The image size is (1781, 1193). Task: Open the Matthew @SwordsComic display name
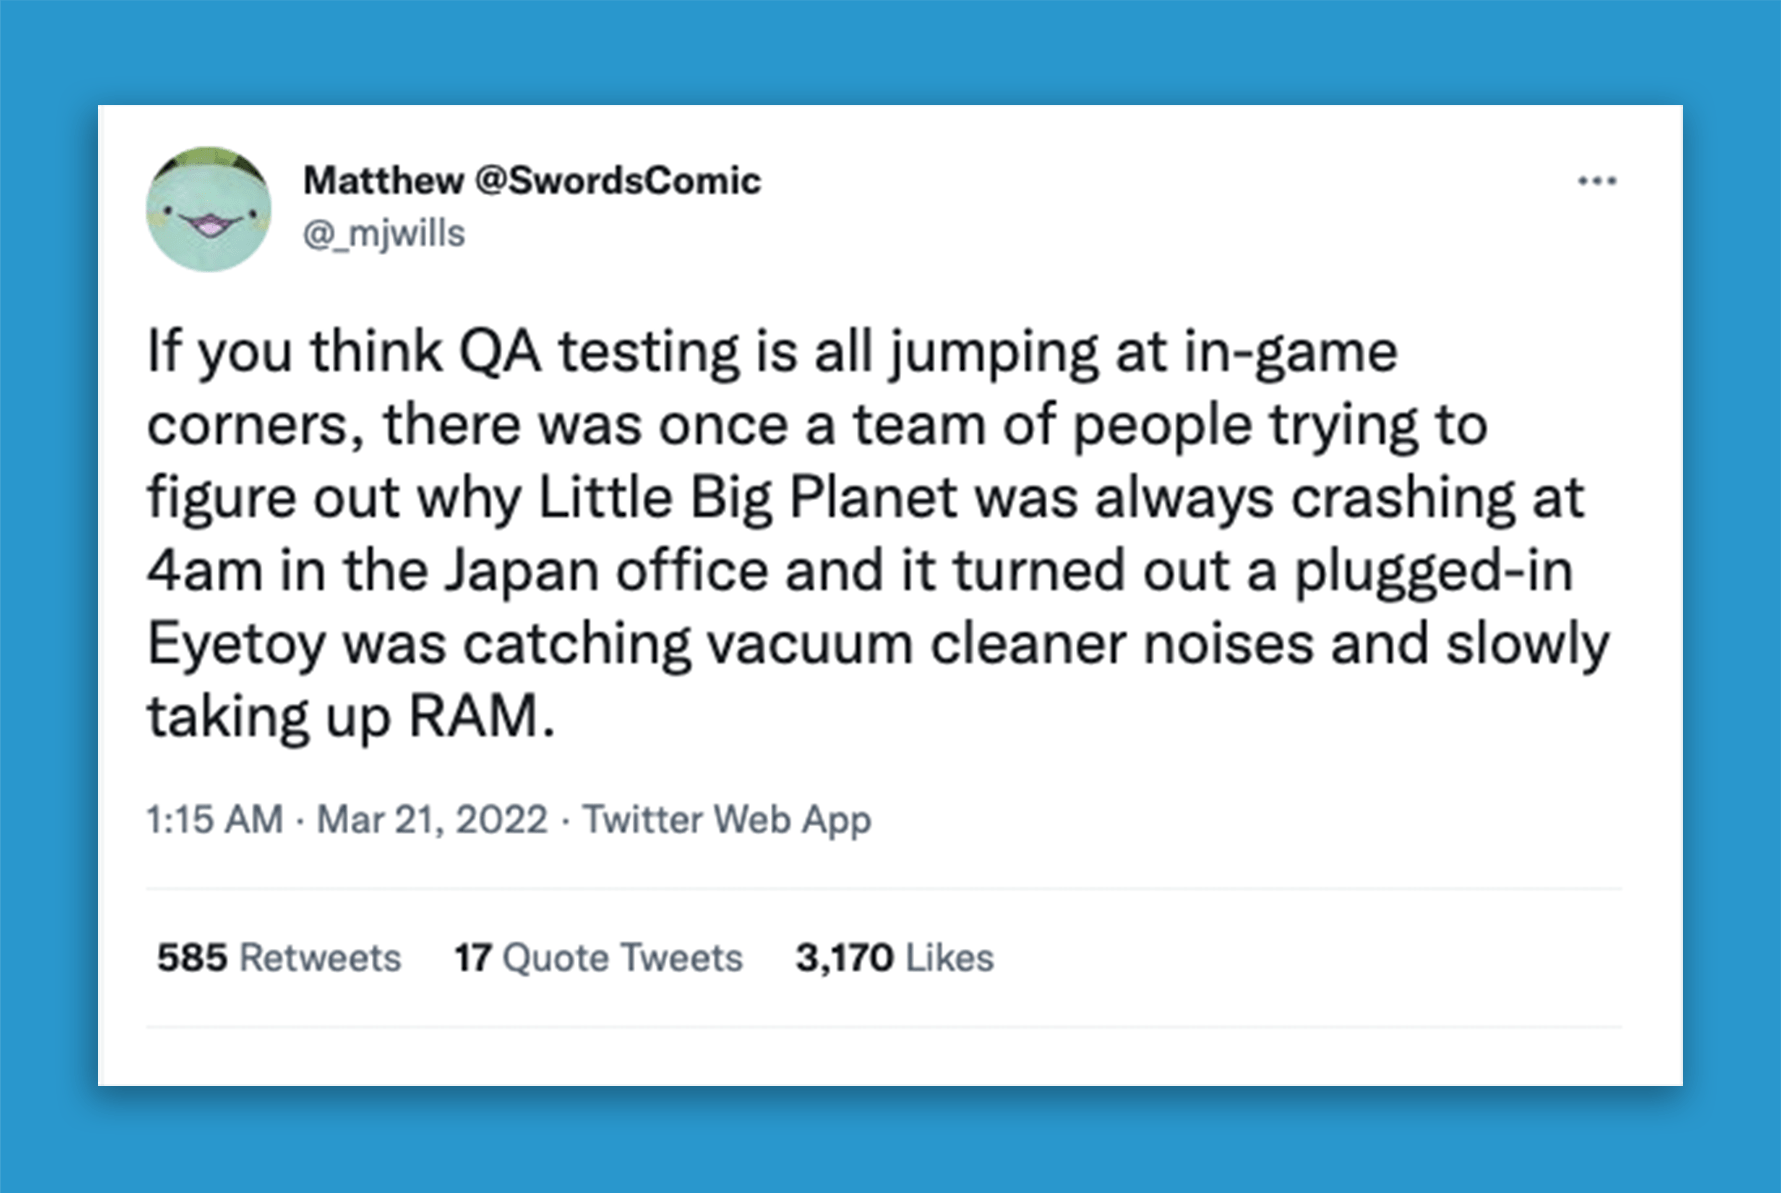pos(531,181)
